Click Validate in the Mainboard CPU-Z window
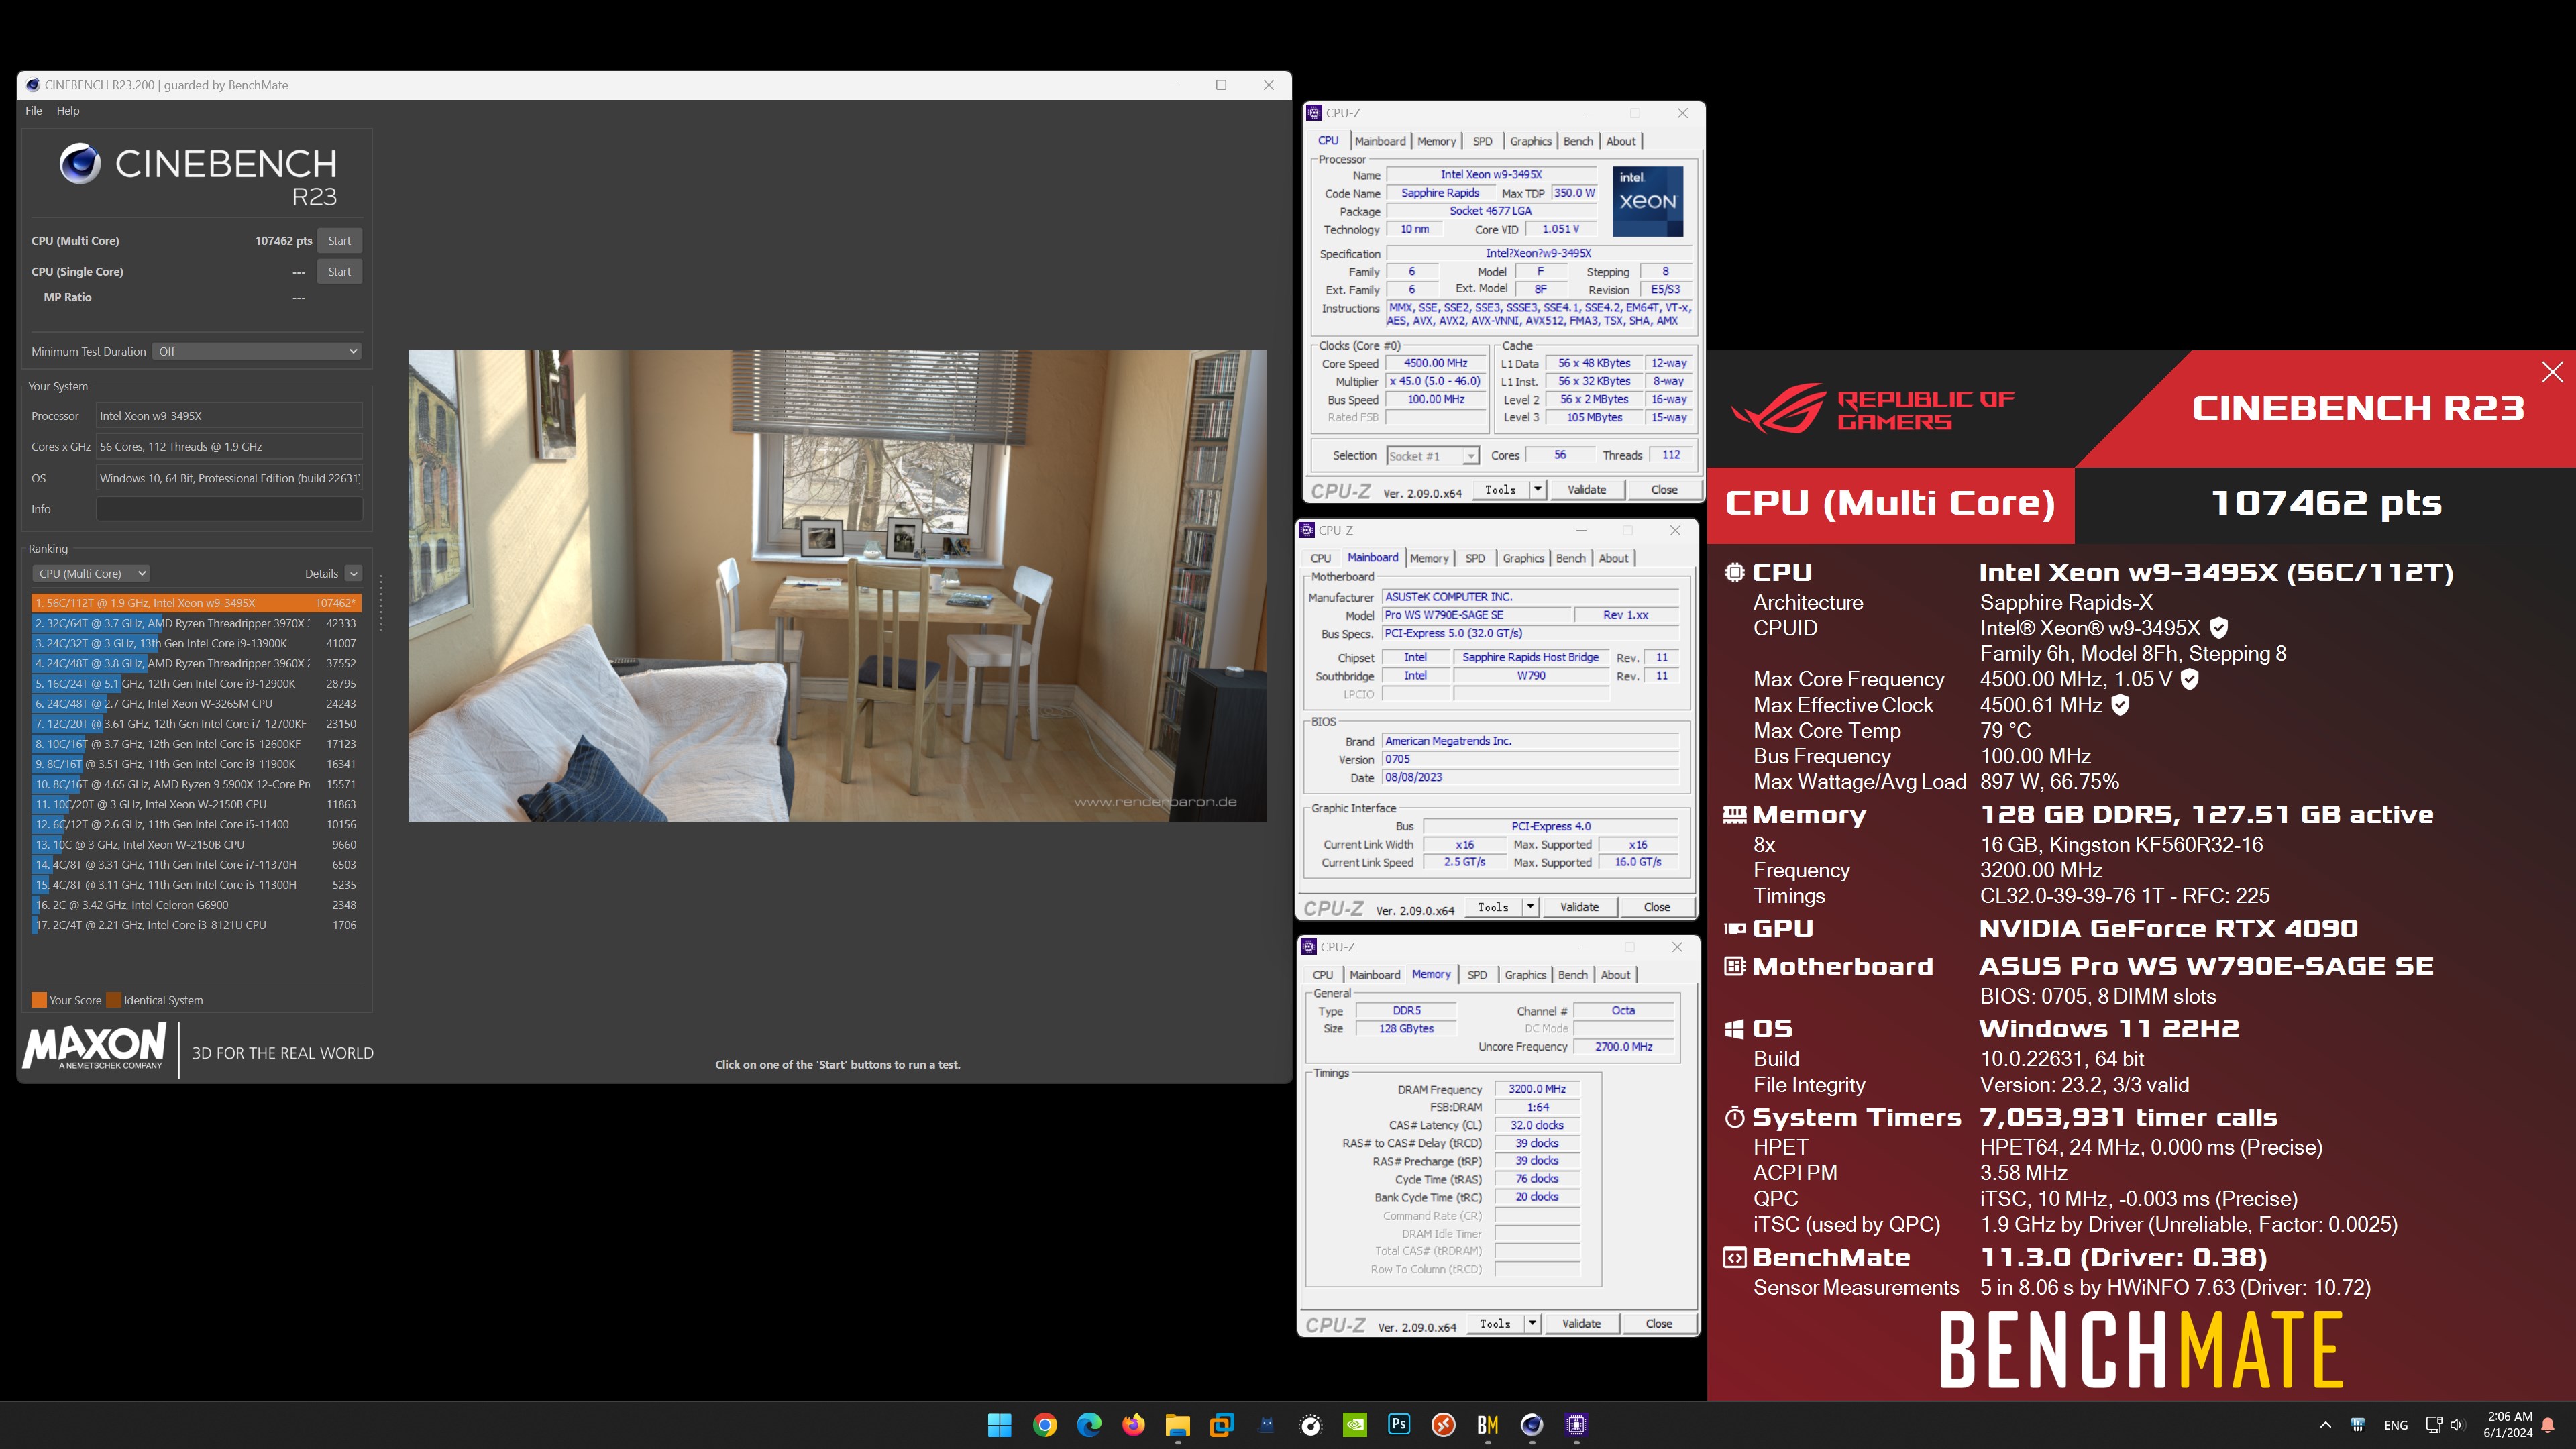Image resolution: width=2576 pixels, height=1449 pixels. [x=1579, y=907]
